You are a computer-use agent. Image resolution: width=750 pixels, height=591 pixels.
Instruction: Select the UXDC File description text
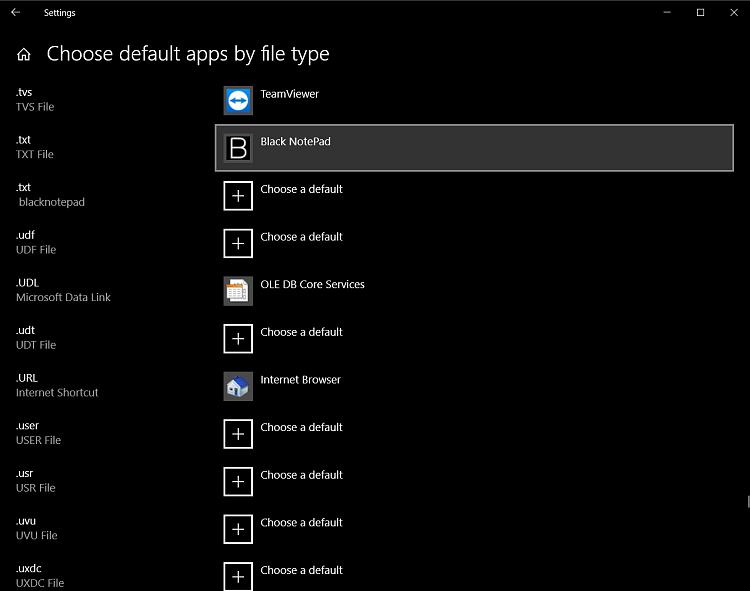click(x=40, y=583)
